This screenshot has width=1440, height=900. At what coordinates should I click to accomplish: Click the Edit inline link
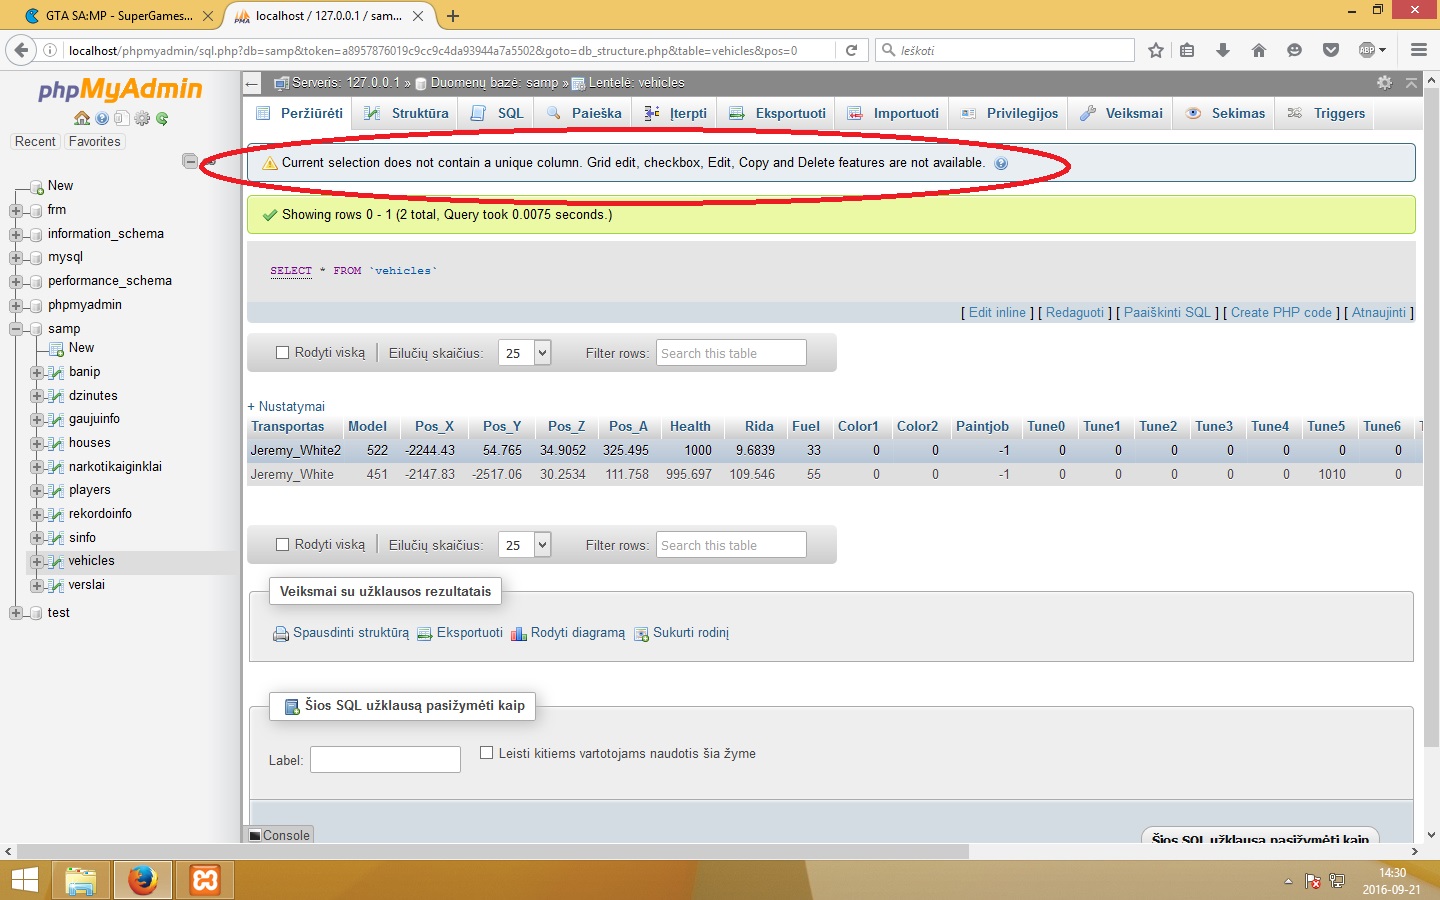(x=997, y=313)
